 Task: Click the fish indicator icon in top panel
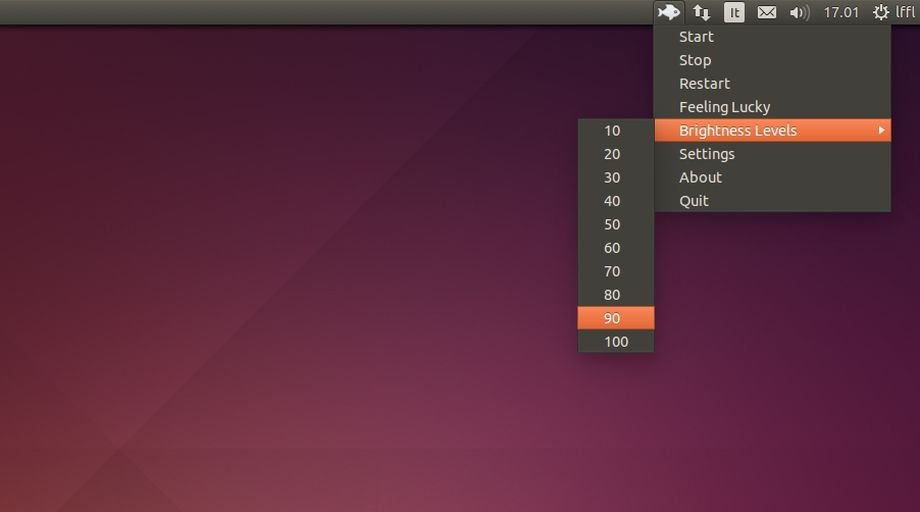click(x=669, y=12)
